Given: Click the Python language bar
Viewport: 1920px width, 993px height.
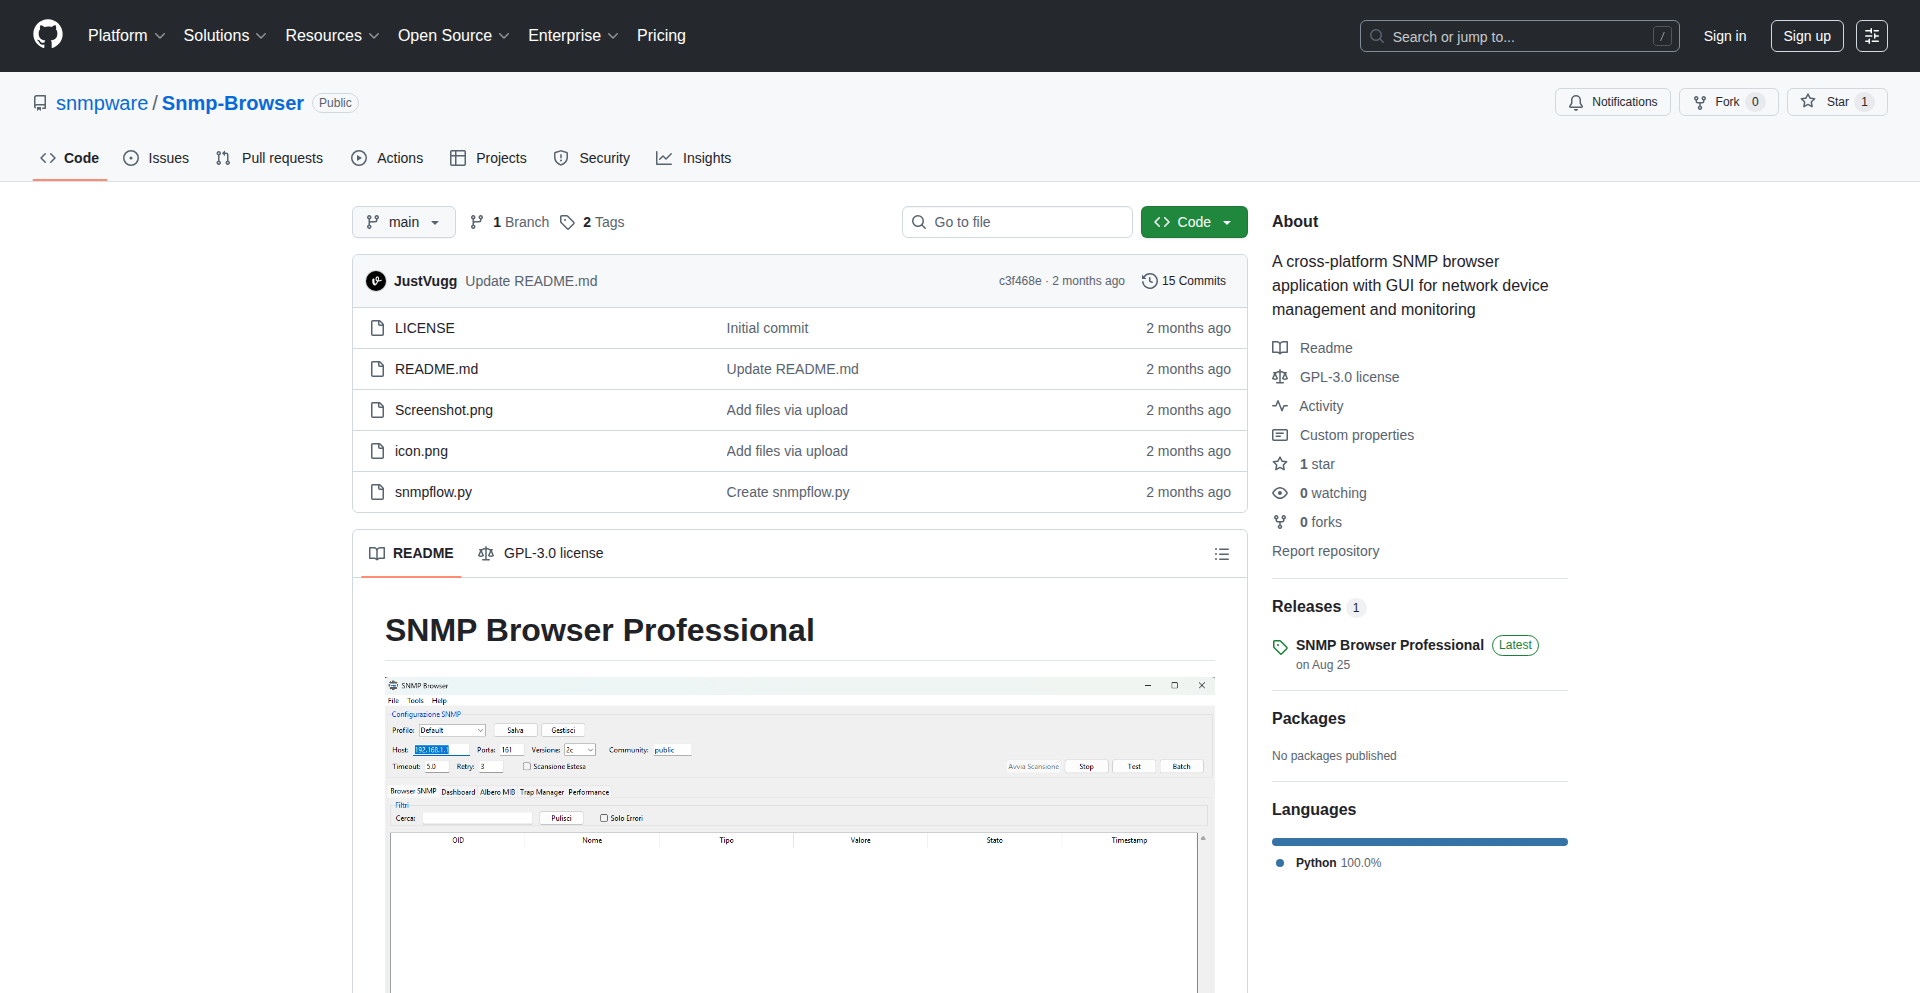Looking at the screenshot, I should coord(1419,842).
